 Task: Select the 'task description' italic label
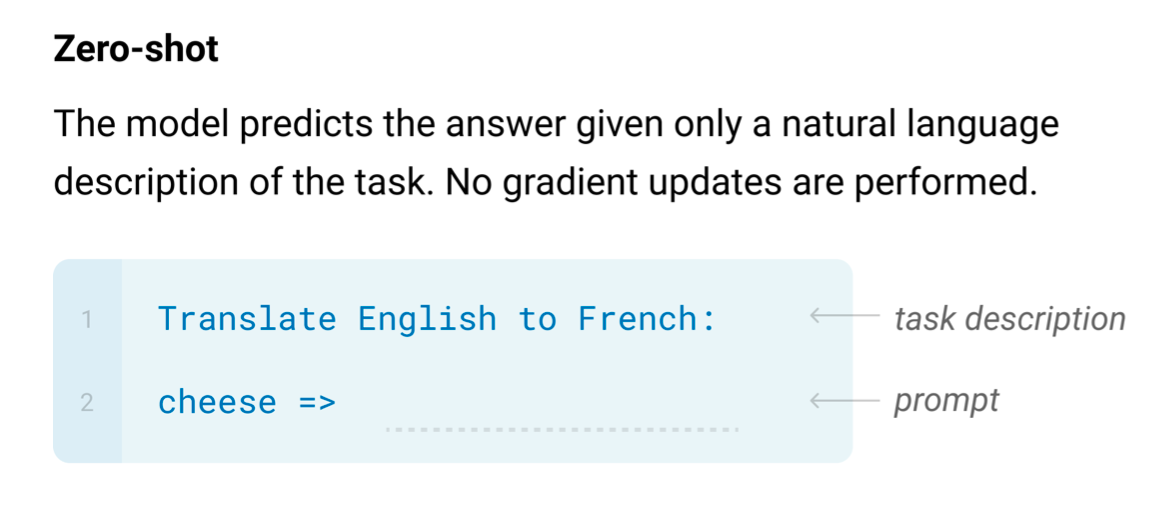(1010, 319)
